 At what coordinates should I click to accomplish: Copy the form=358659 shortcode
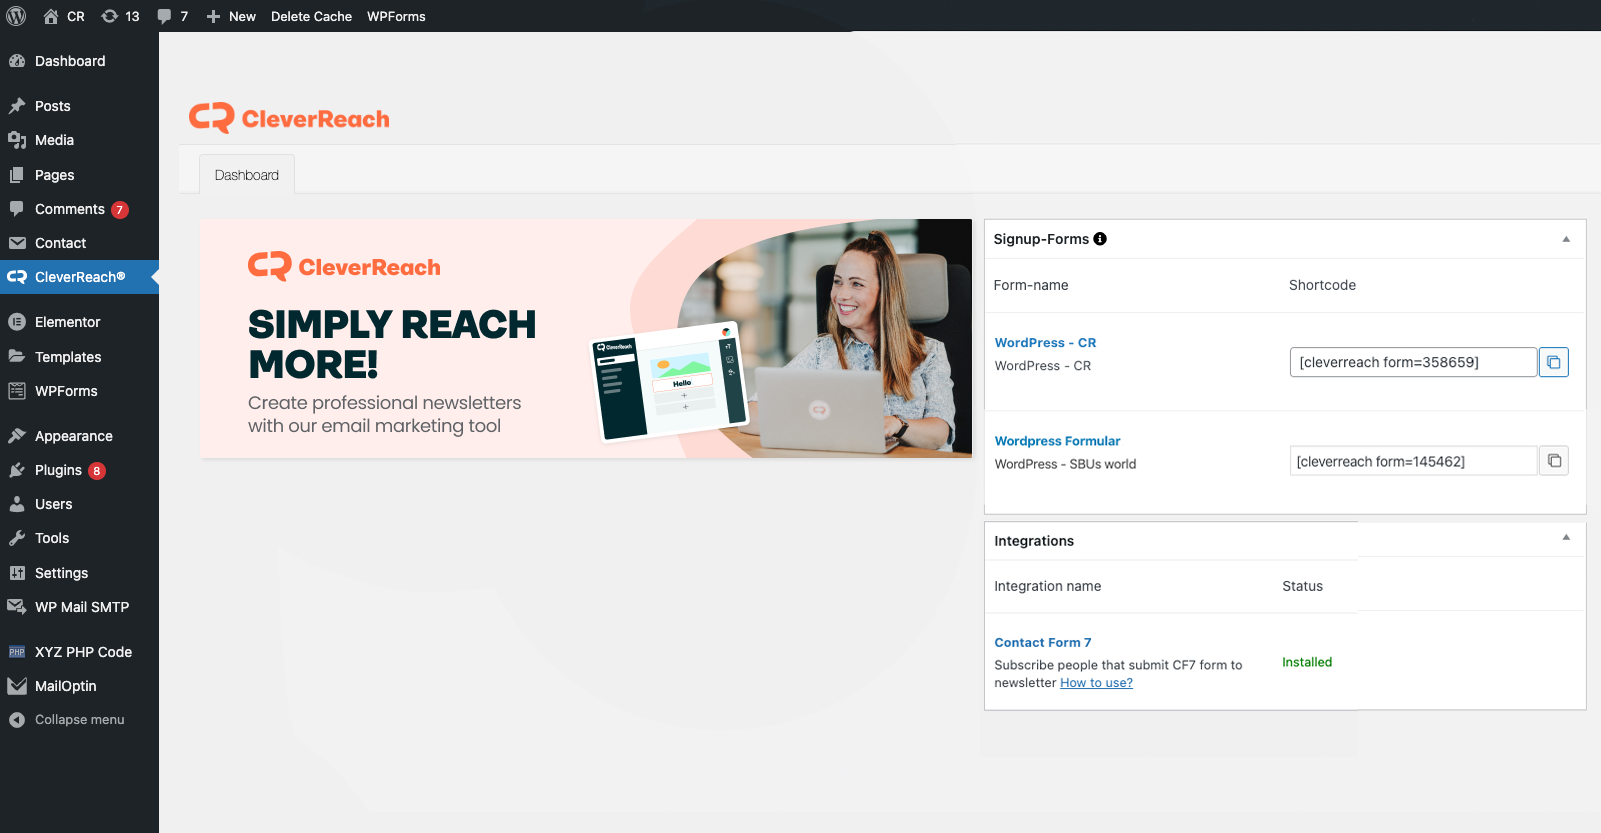click(1553, 362)
